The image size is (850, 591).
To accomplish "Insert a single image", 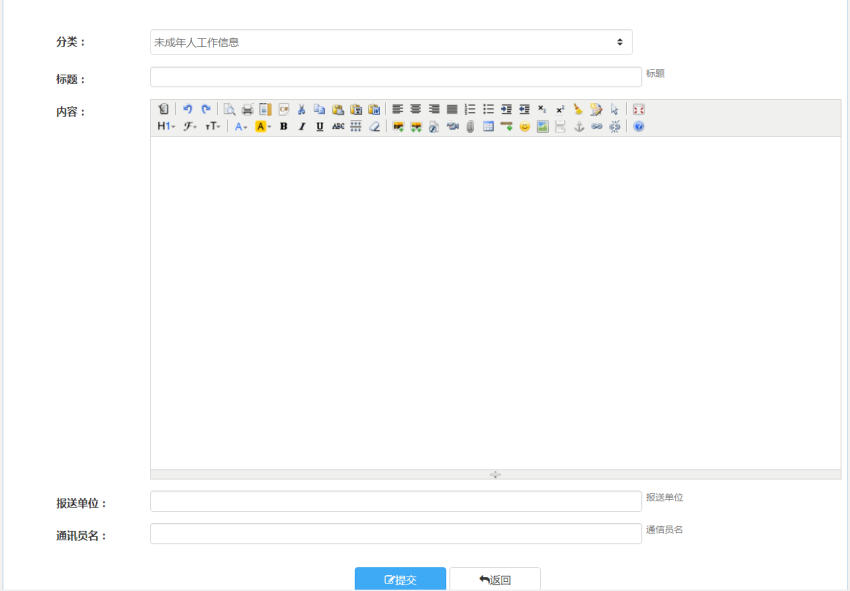I will click(398, 126).
